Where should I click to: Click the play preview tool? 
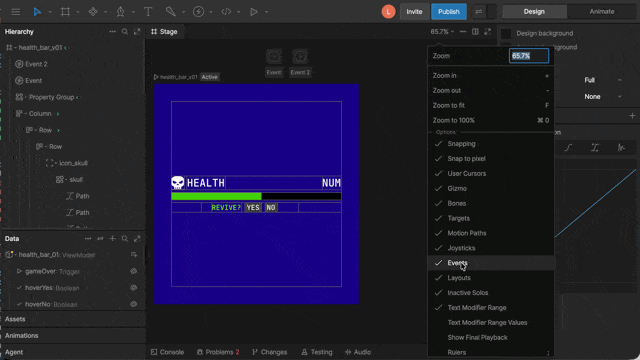coord(253,12)
